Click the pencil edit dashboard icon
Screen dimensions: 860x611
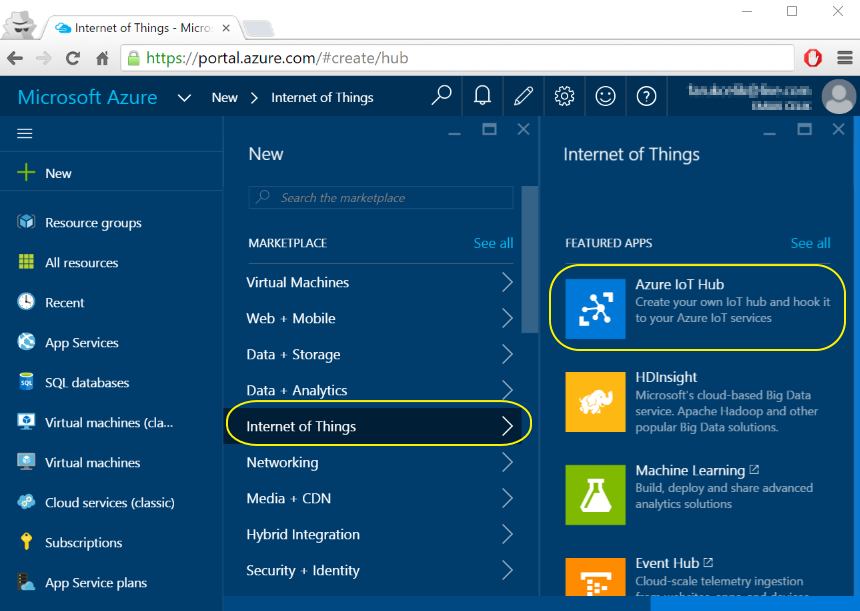[523, 97]
